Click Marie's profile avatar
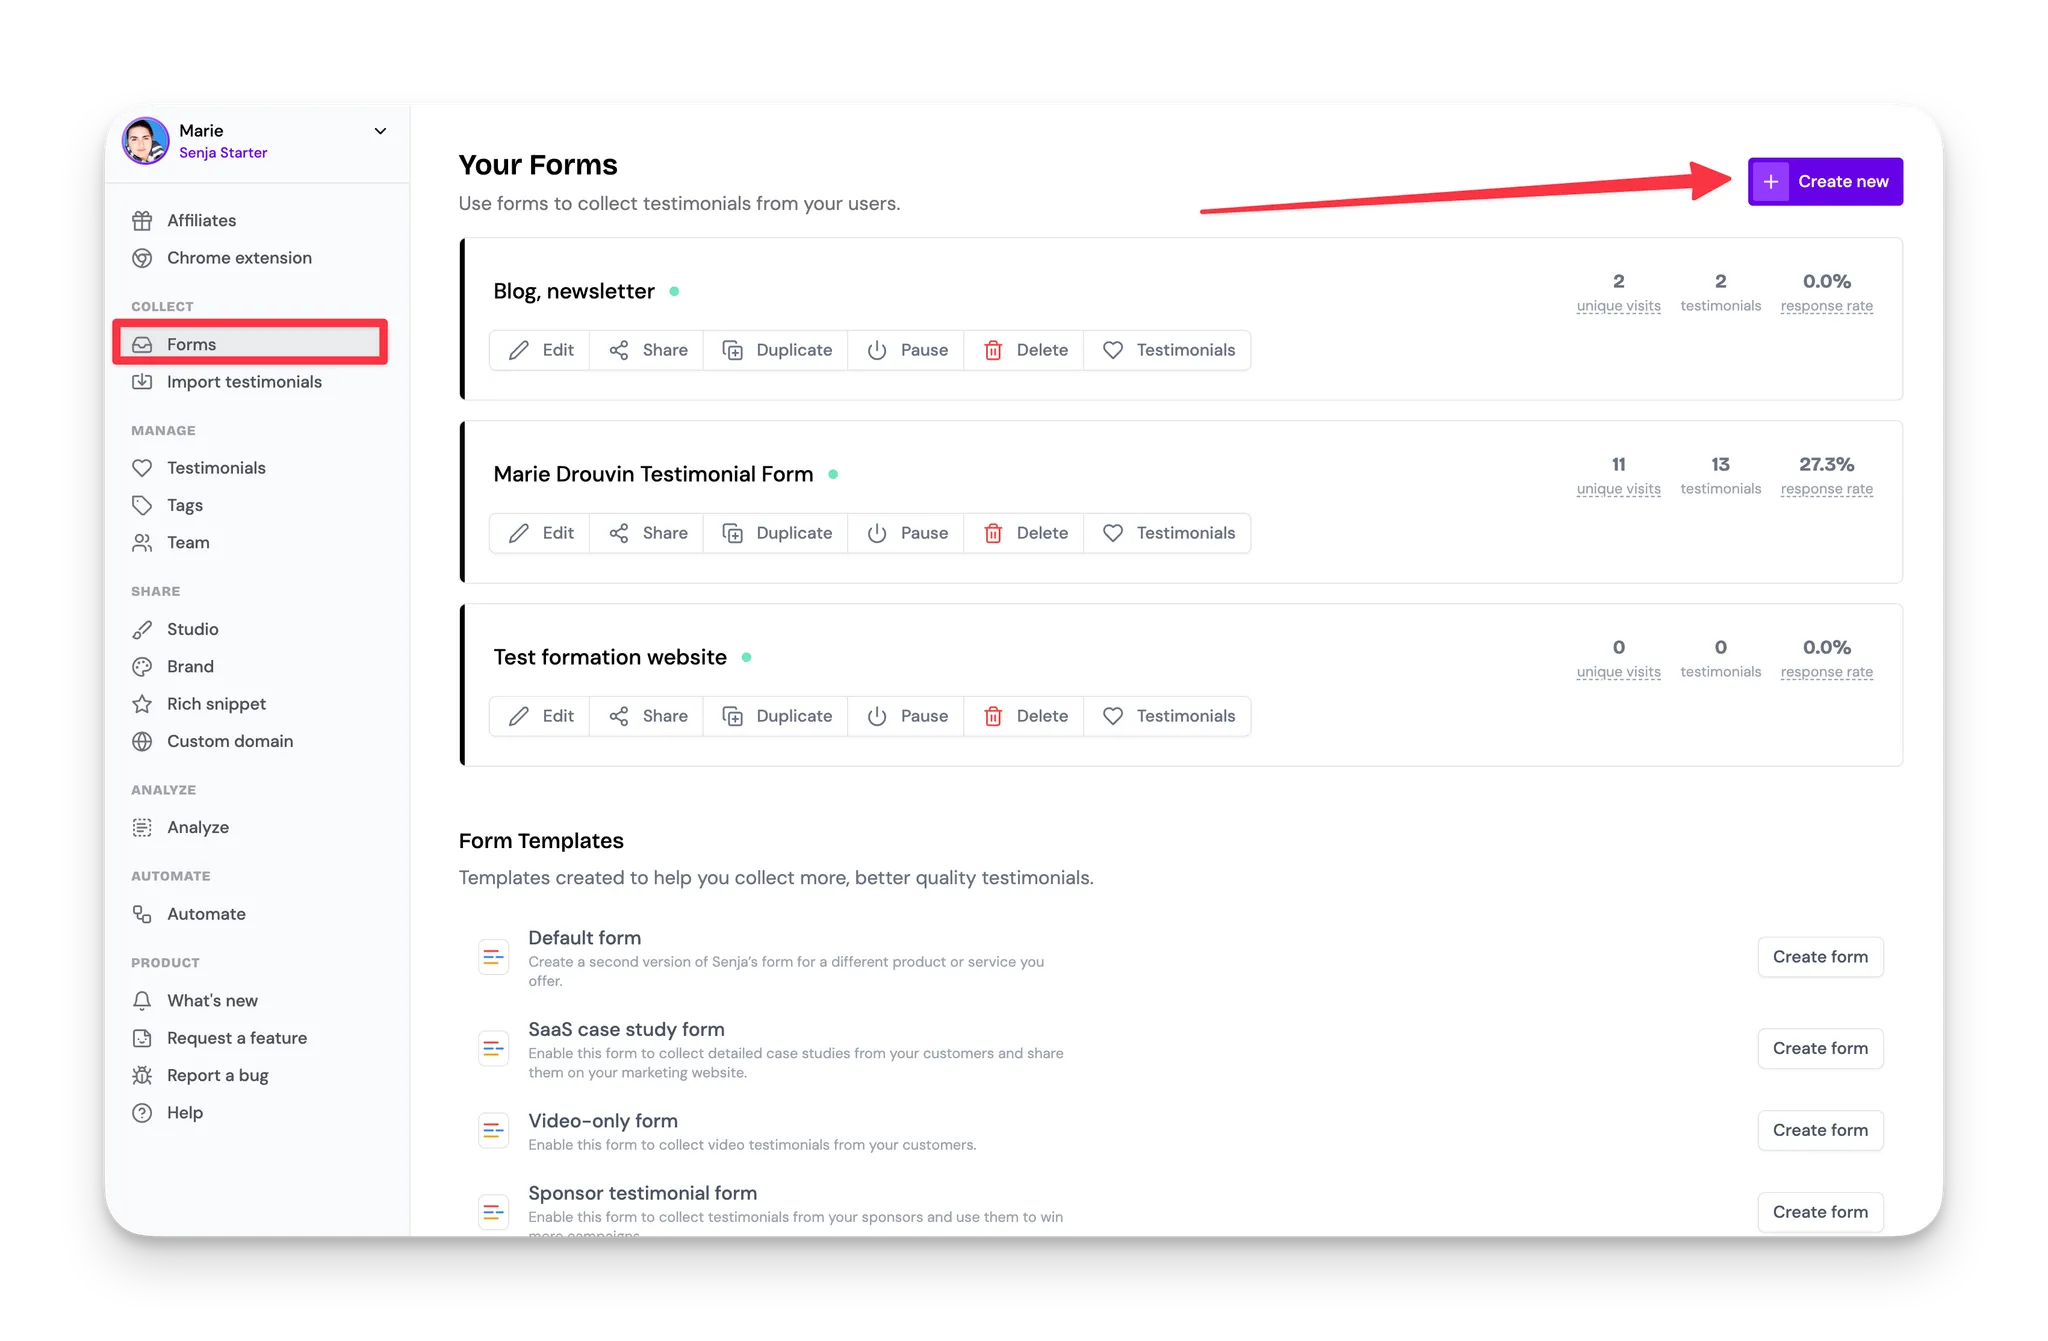Image resolution: width=2048 pixels, height=1341 pixels. [146, 141]
